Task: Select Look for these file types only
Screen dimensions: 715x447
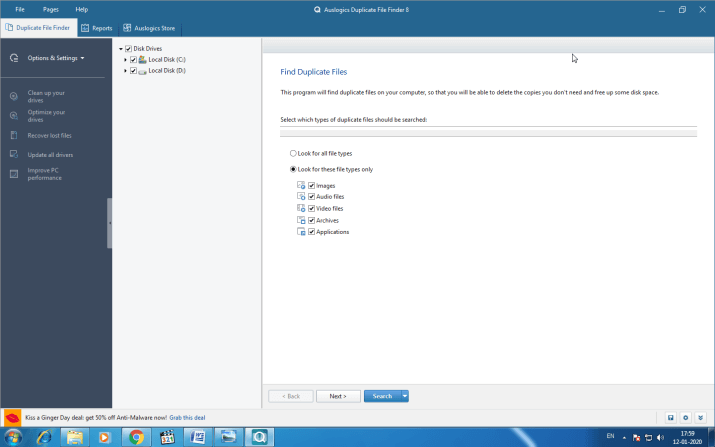Action: [293, 169]
